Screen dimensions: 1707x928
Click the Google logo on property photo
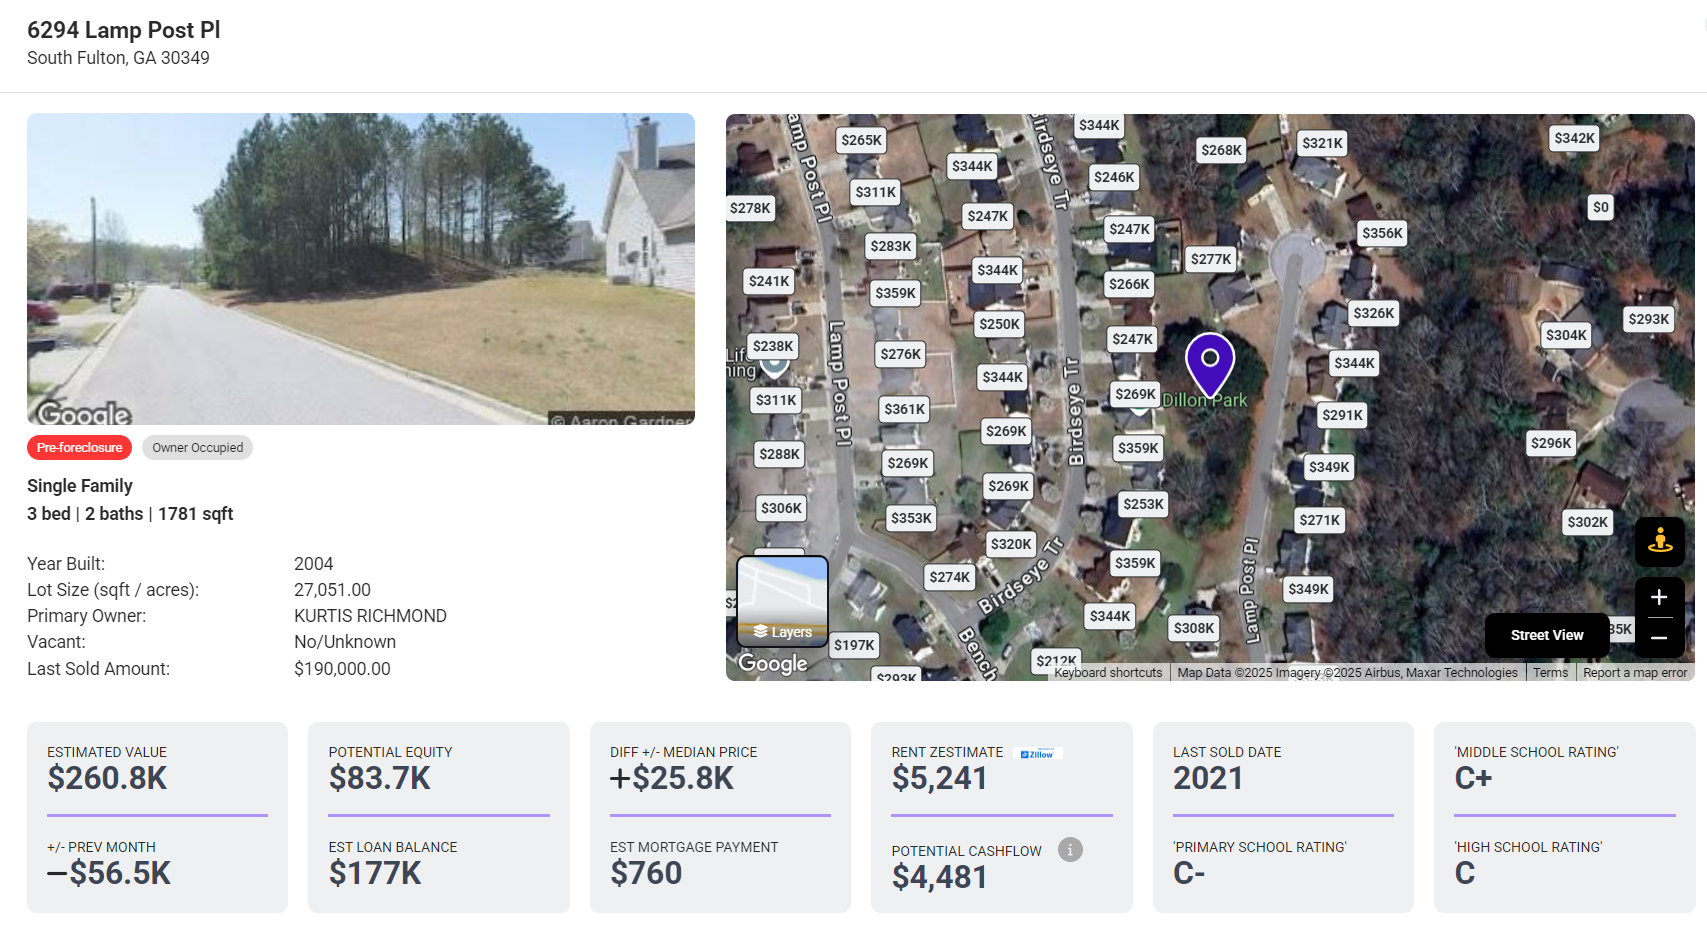point(84,413)
